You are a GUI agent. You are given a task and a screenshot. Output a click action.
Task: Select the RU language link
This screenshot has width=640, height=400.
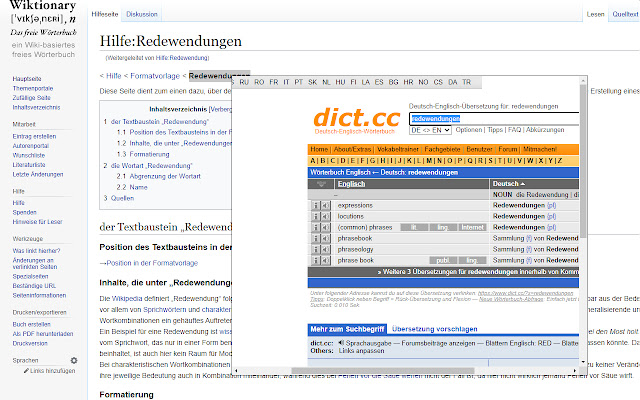point(244,82)
